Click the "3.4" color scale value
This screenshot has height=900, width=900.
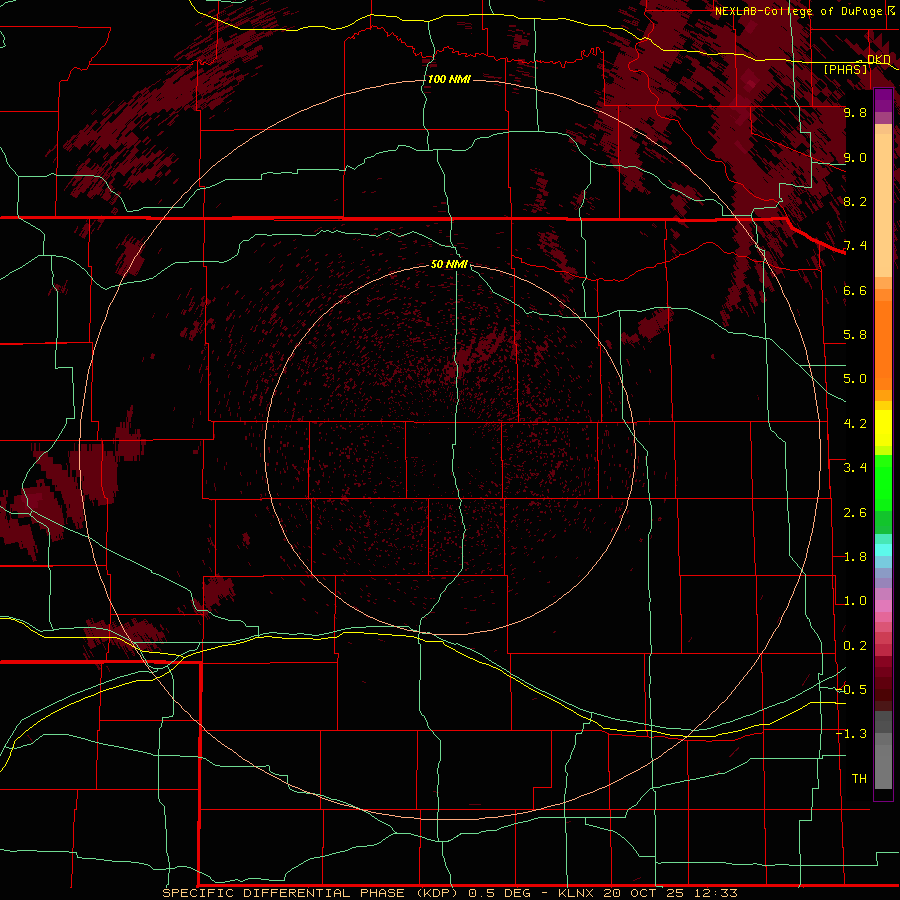(855, 468)
